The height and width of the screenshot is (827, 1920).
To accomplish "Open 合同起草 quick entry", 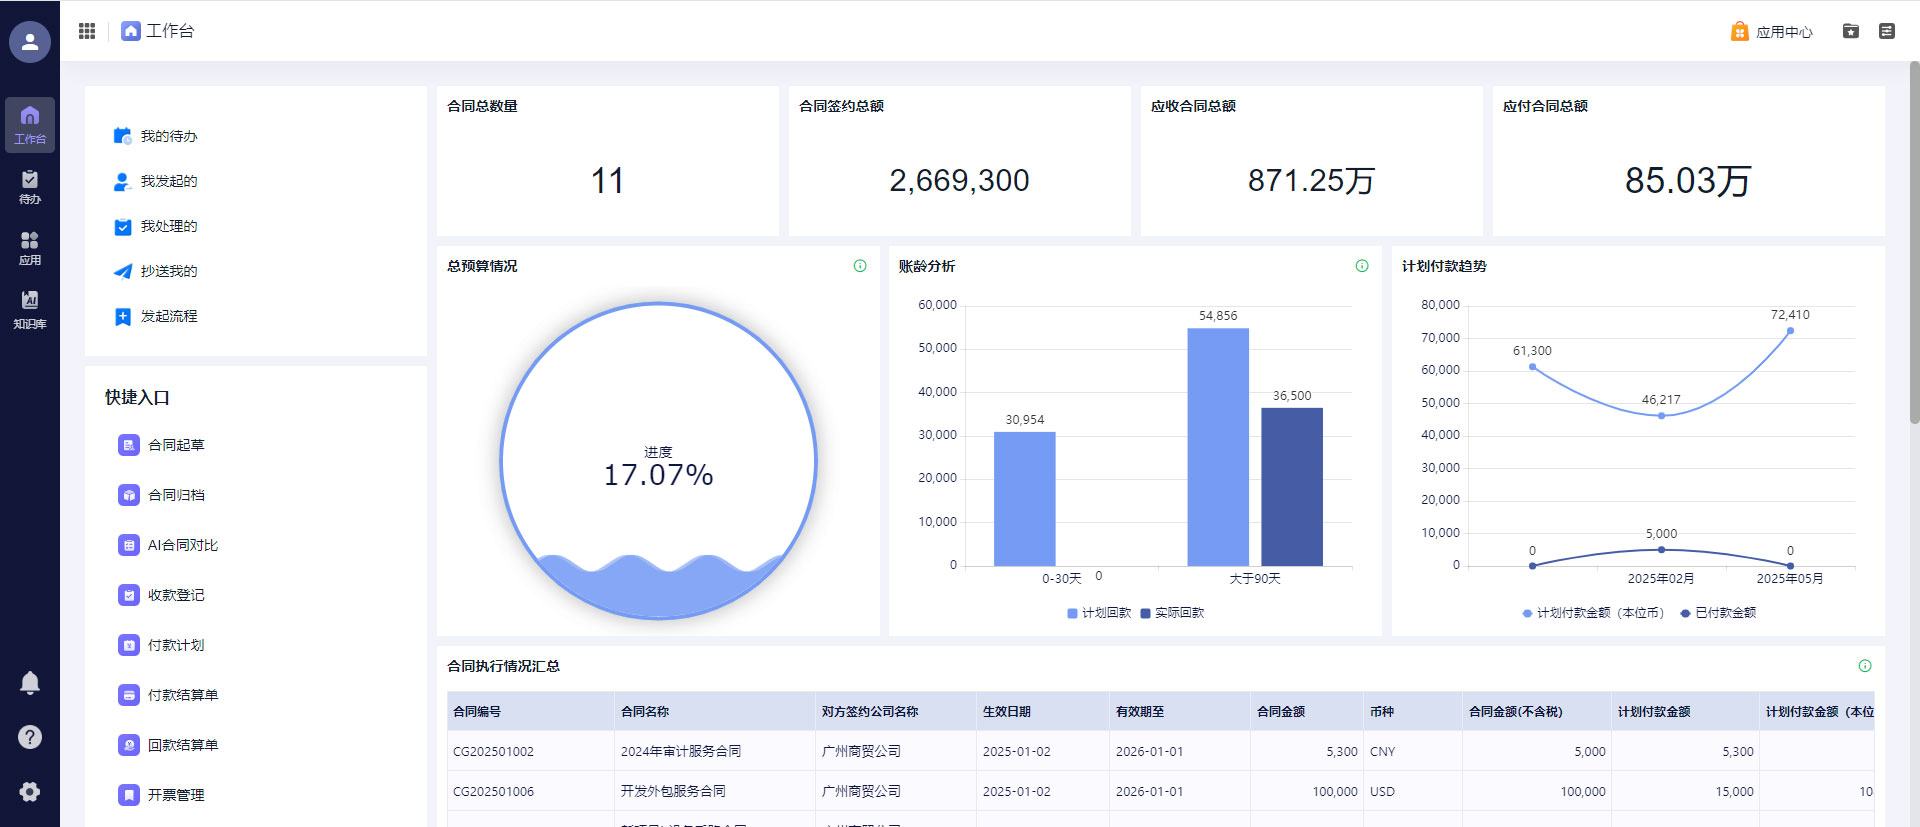I will (176, 445).
